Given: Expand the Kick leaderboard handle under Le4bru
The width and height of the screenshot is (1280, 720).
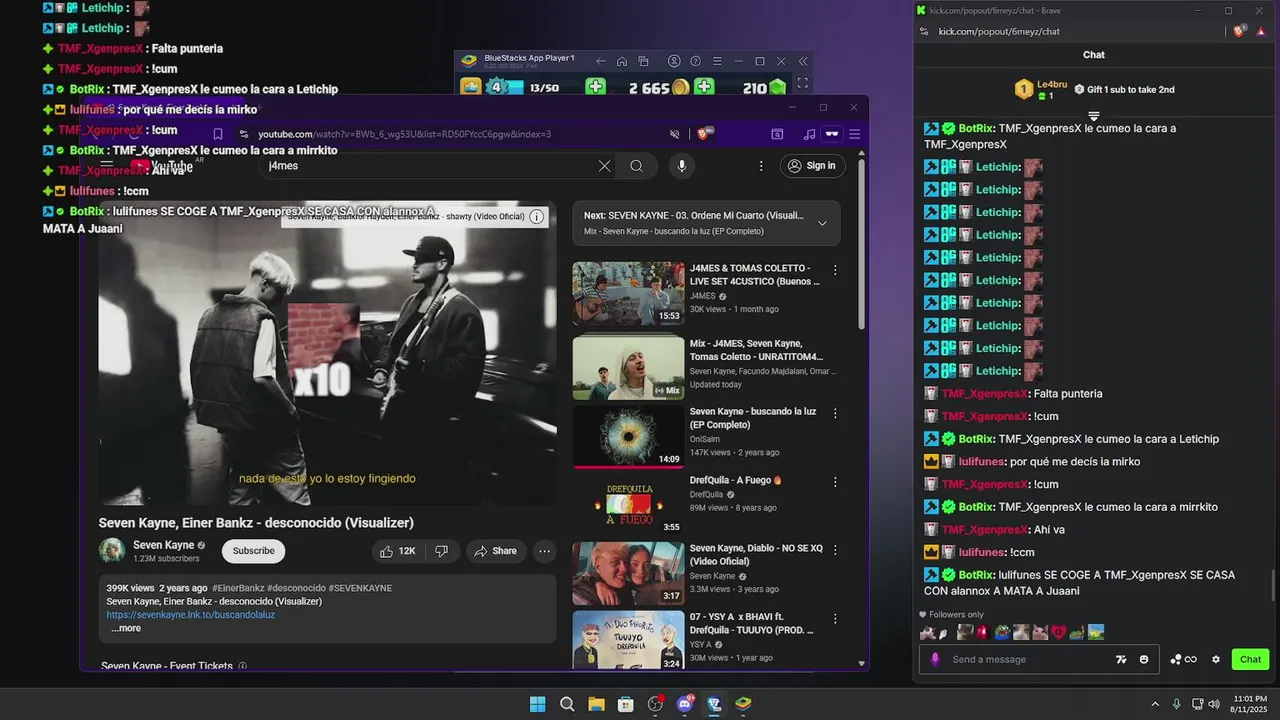Looking at the screenshot, I should [x=1094, y=116].
